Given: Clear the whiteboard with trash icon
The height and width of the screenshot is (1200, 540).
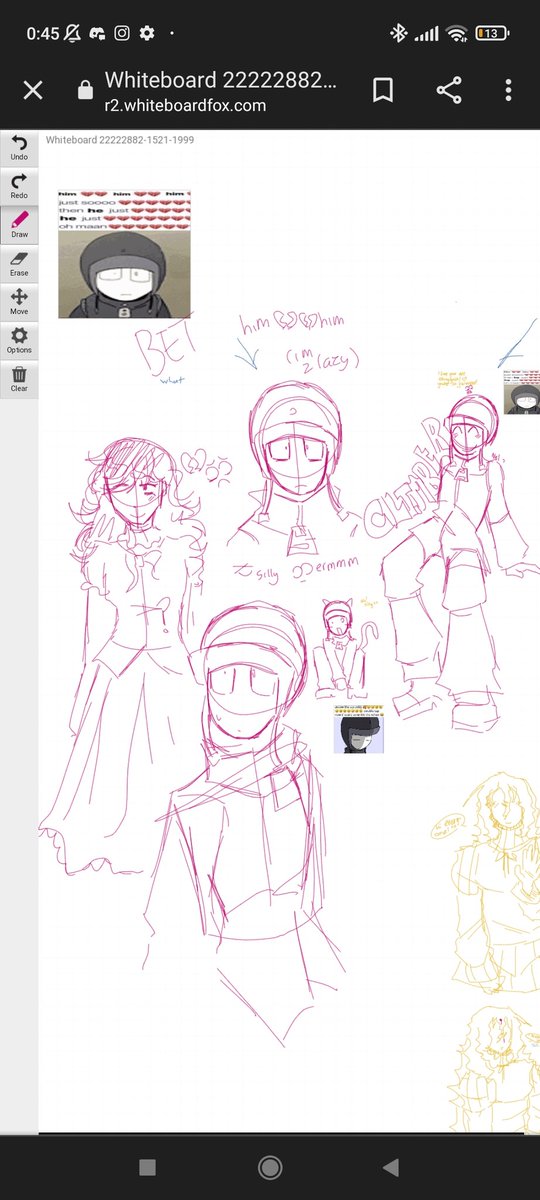Looking at the screenshot, I should click(x=19, y=380).
